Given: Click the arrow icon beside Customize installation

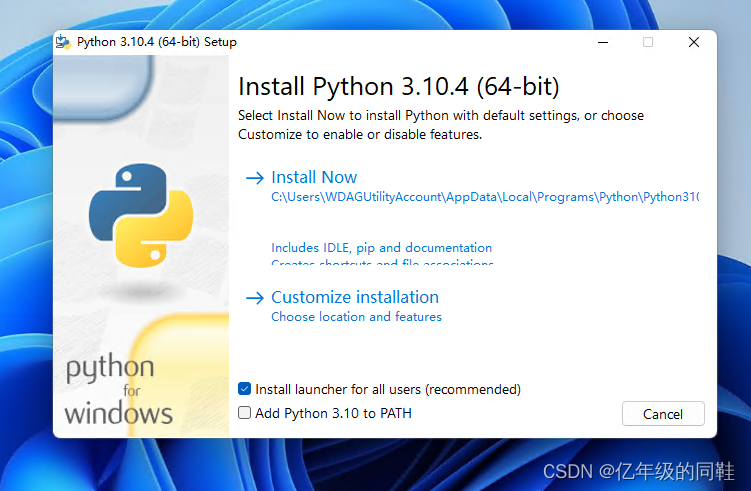Looking at the screenshot, I should 255,298.
